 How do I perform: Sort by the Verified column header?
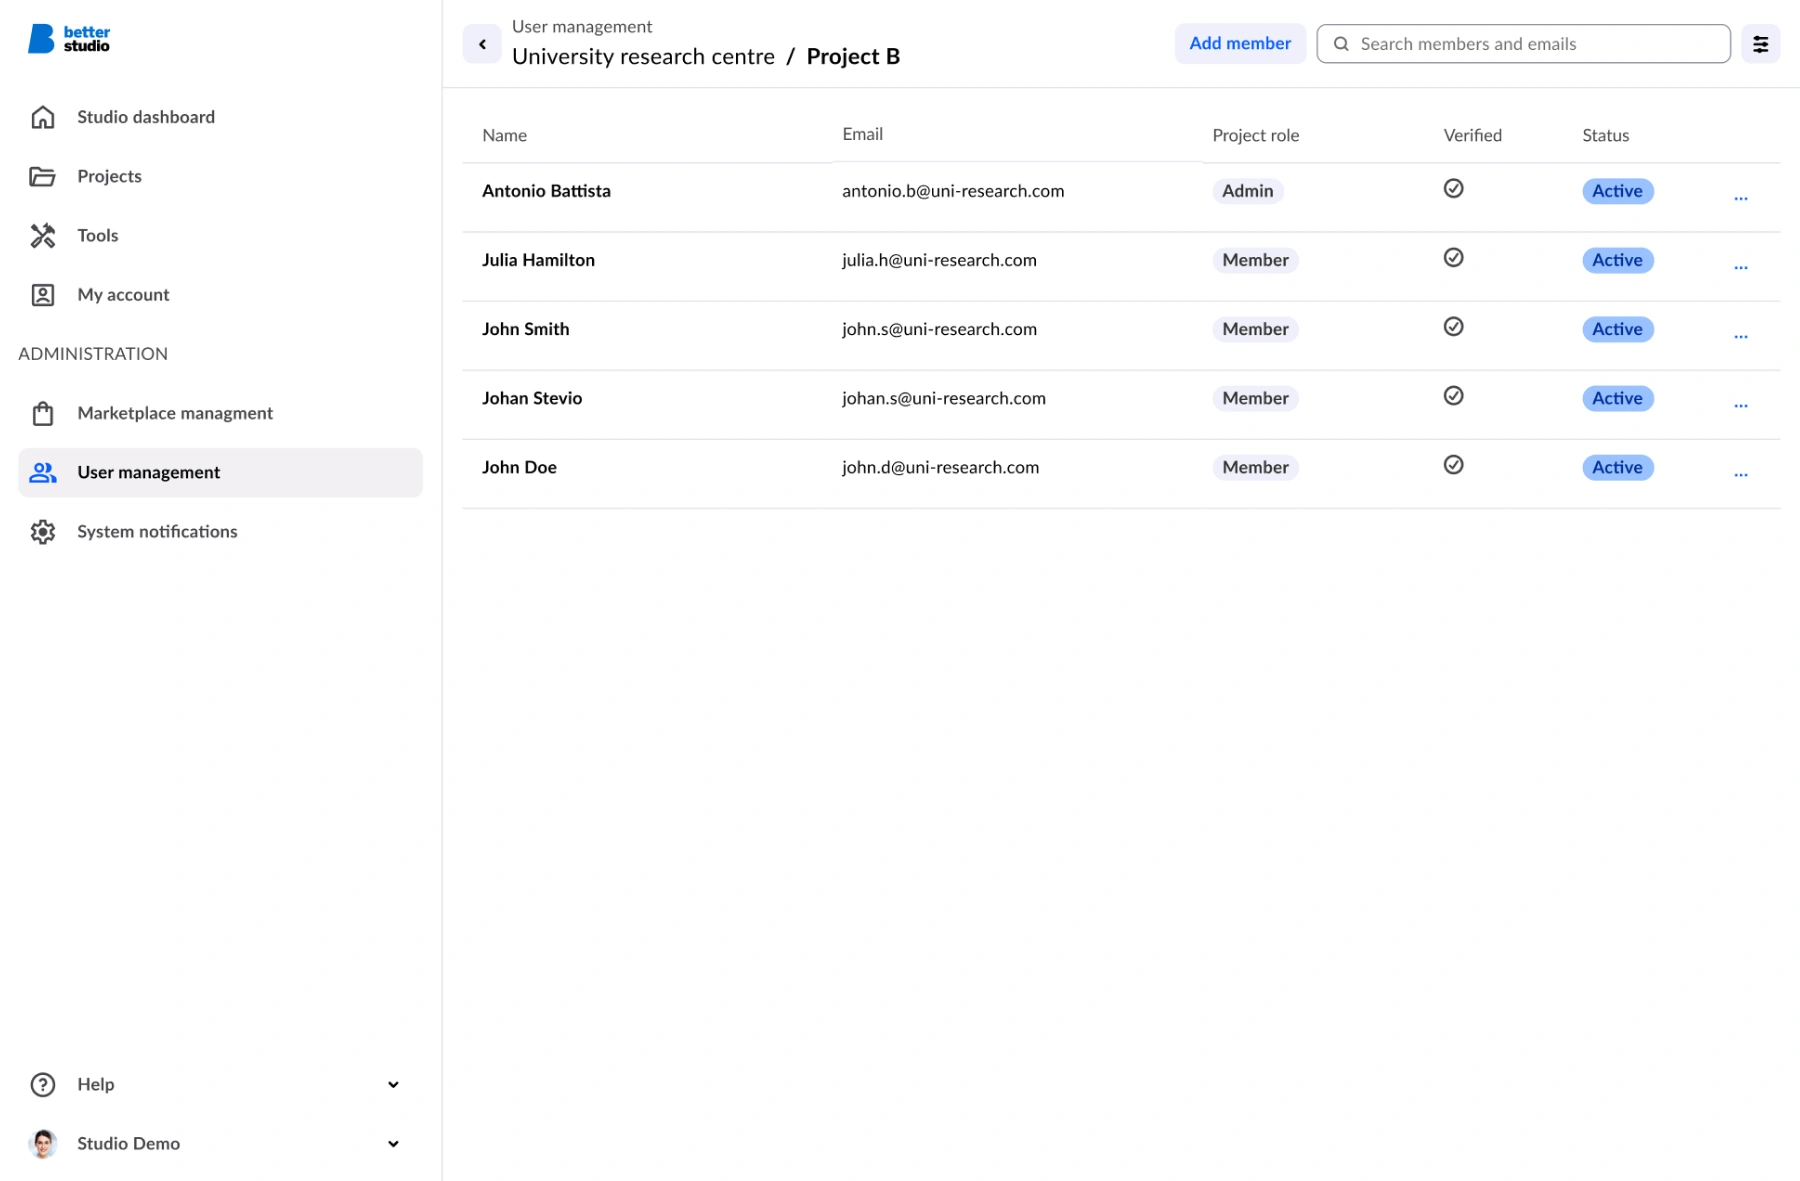(x=1472, y=135)
